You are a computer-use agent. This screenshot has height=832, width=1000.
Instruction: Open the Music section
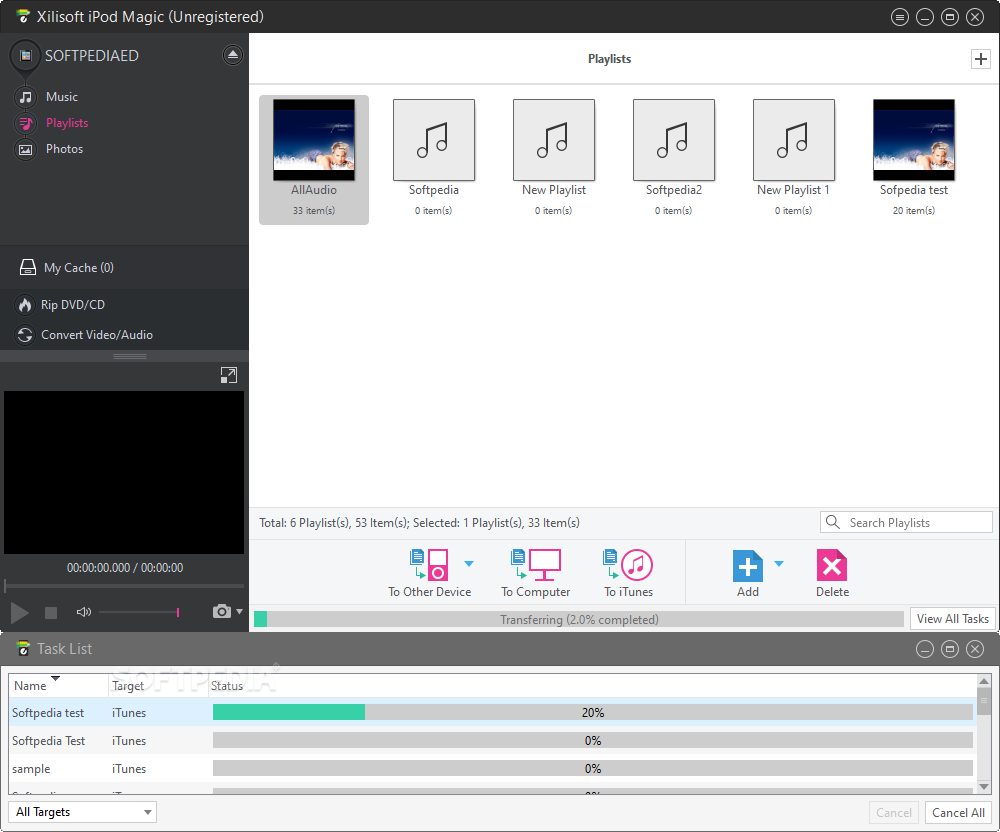62,97
